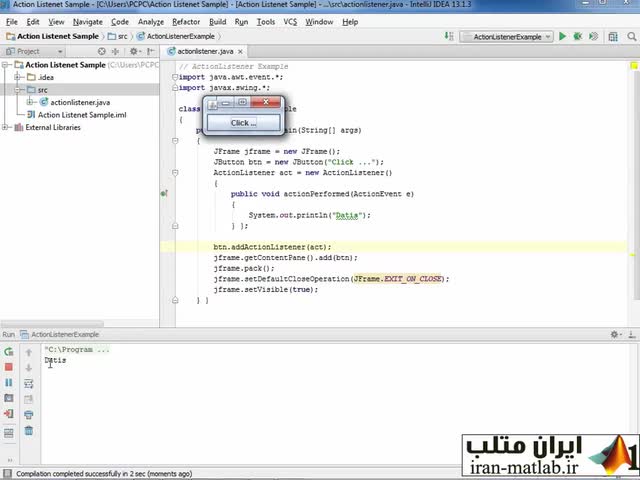Collapse the Action Listenet Sample root node
The width and height of the screenshot is (640, 480).
tap(6, 65)
